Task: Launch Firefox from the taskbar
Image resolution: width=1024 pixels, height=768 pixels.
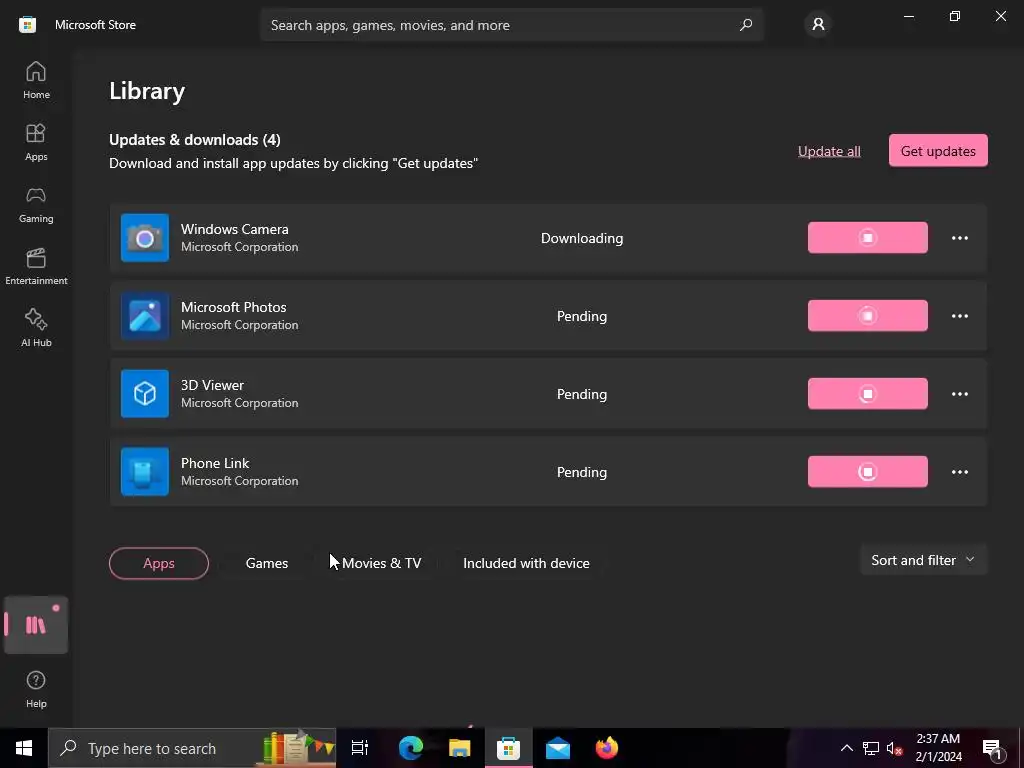Action: coord(607,748)
